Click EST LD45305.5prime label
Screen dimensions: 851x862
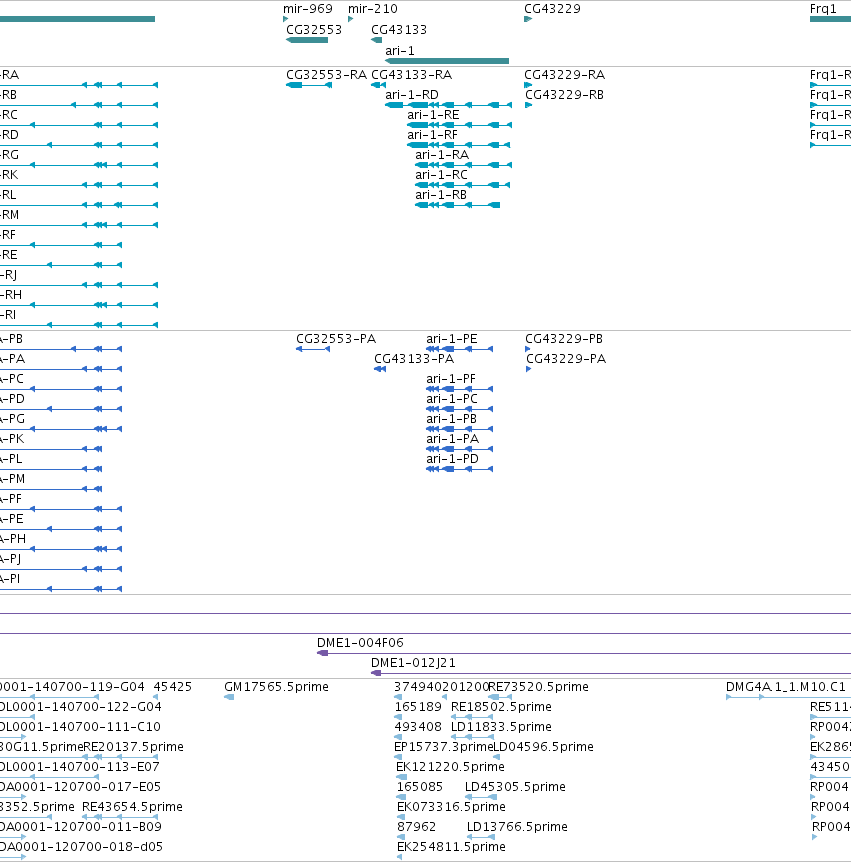pos(515,787)
